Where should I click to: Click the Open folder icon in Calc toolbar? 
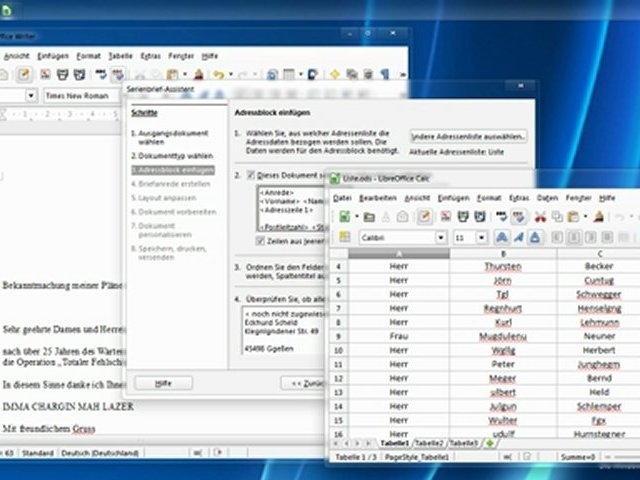368,216
